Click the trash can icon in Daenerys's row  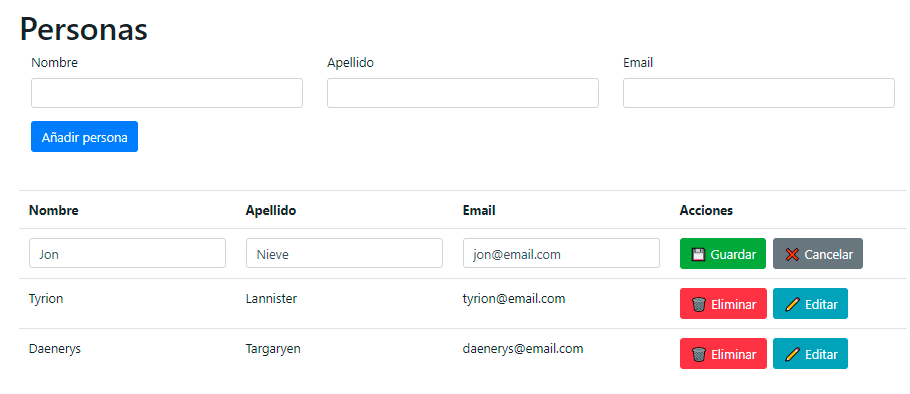point(699,354)
